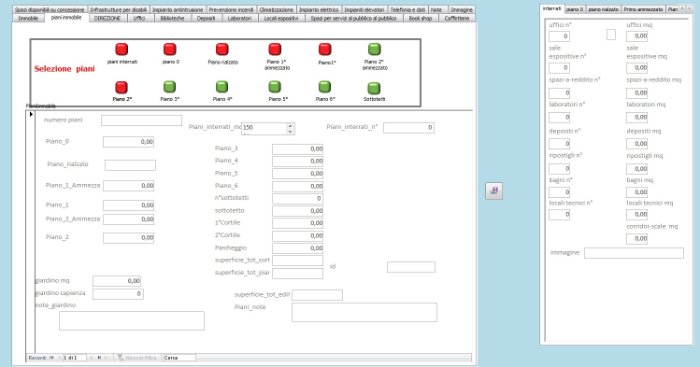700x367 pixels.
Task: Switch to the 'Biblioteche' tab
Action: click(x=172, y=18)
